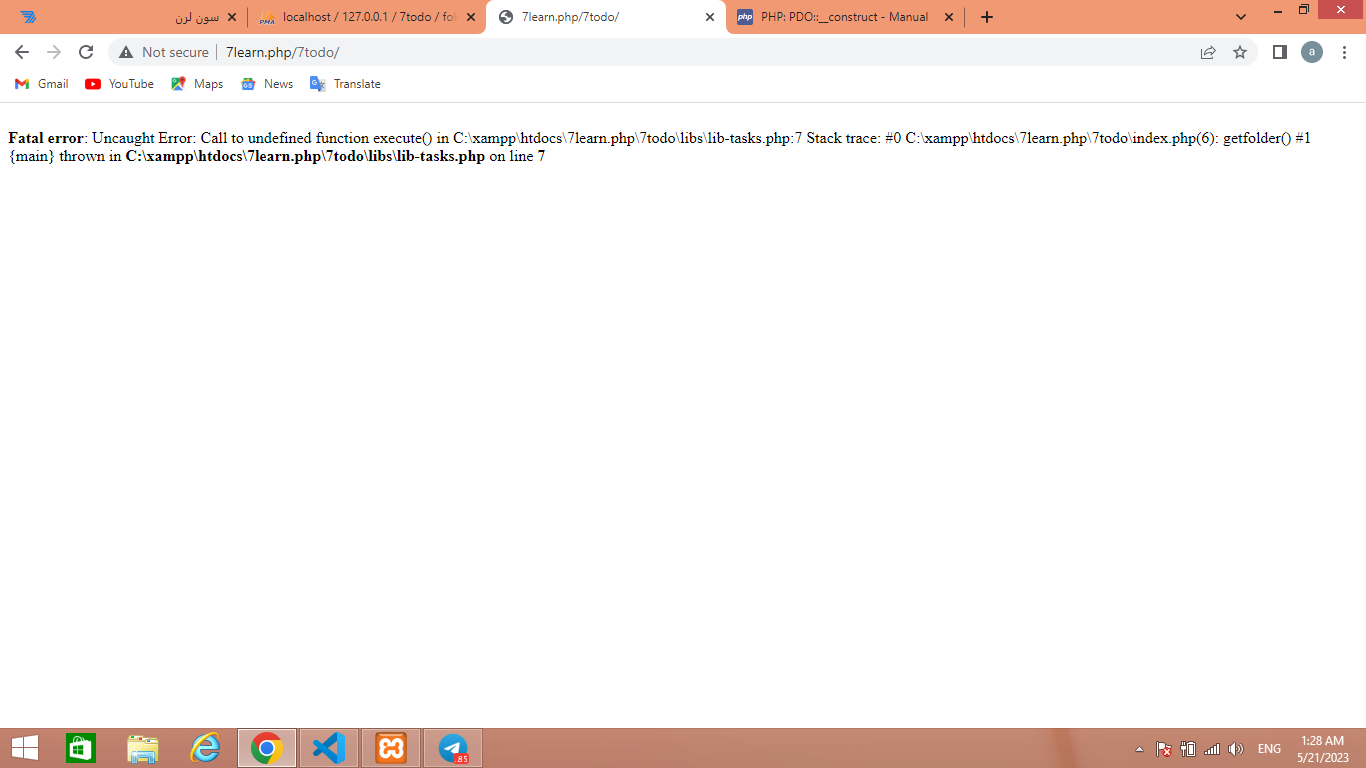Image resolution: width=1366 pixels, height=768 pixels.
Task: Open the Chrome side panel
Action: 1279,52
